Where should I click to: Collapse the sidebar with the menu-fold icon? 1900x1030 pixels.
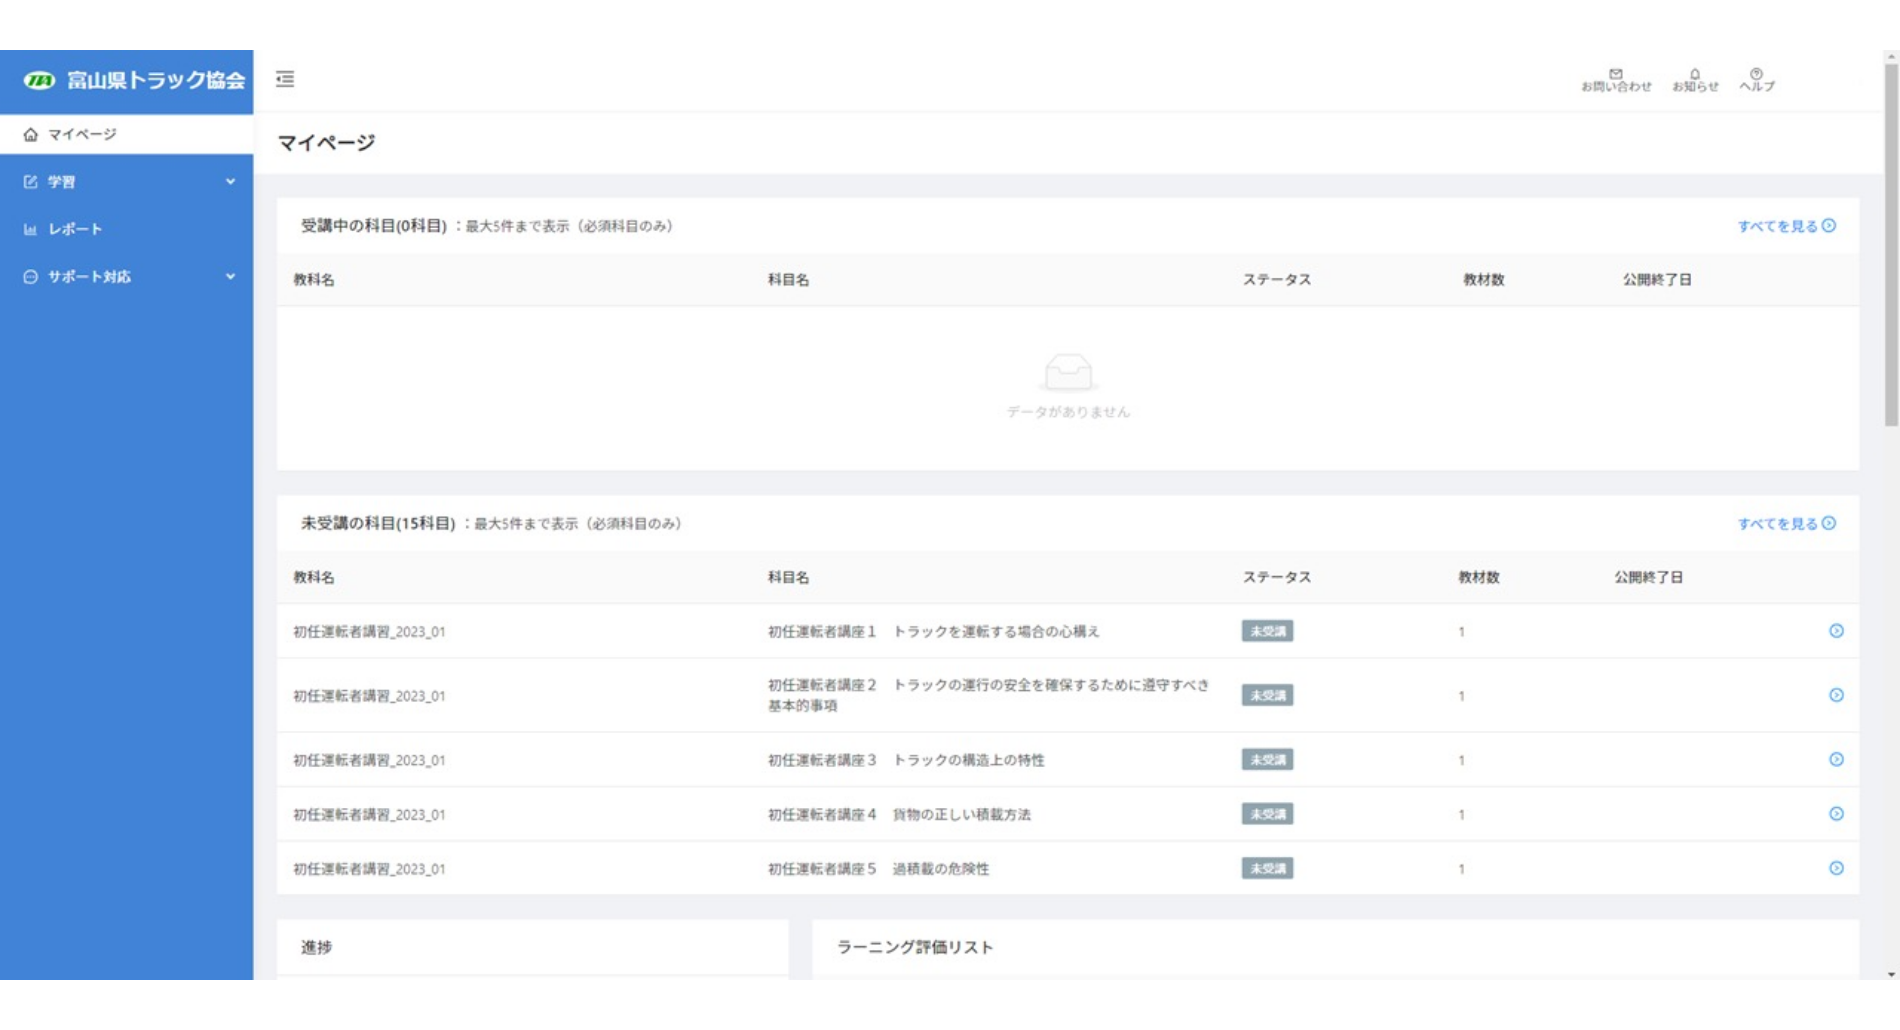(285, 79)
